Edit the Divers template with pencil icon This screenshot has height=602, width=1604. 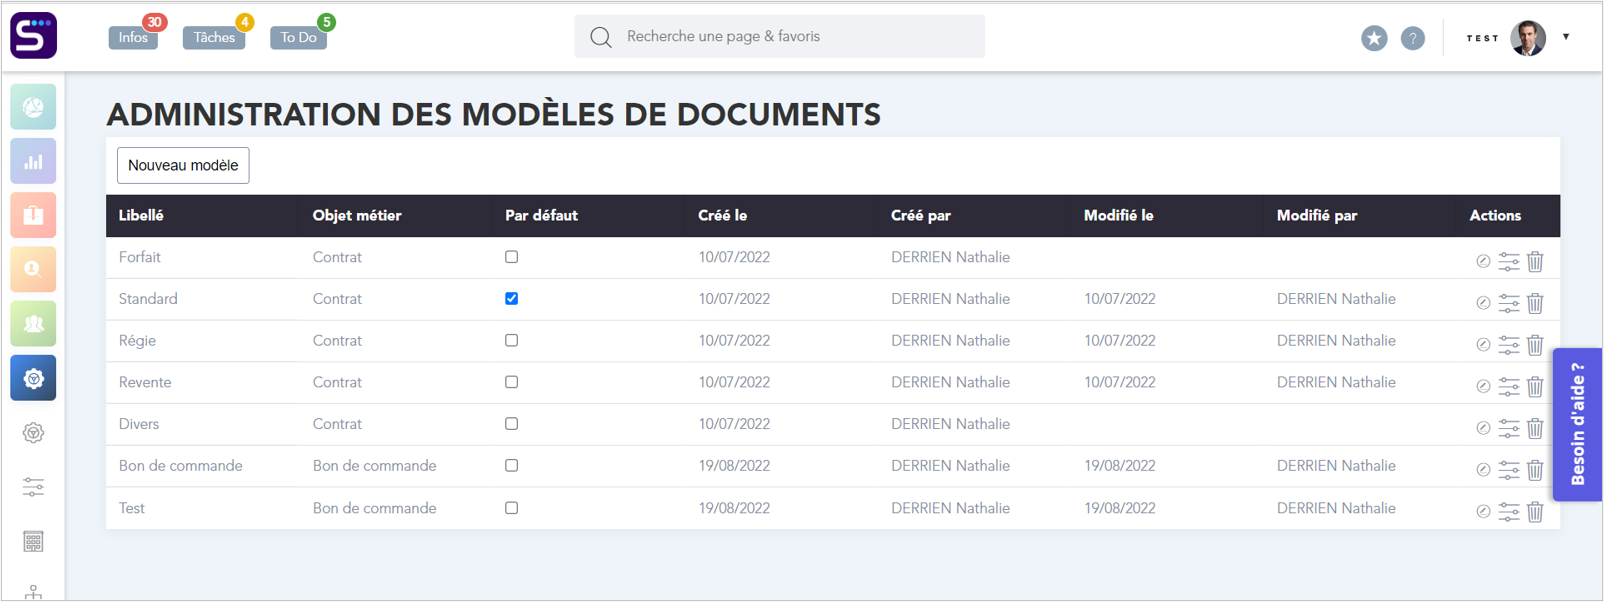[x=1483, y=428]
